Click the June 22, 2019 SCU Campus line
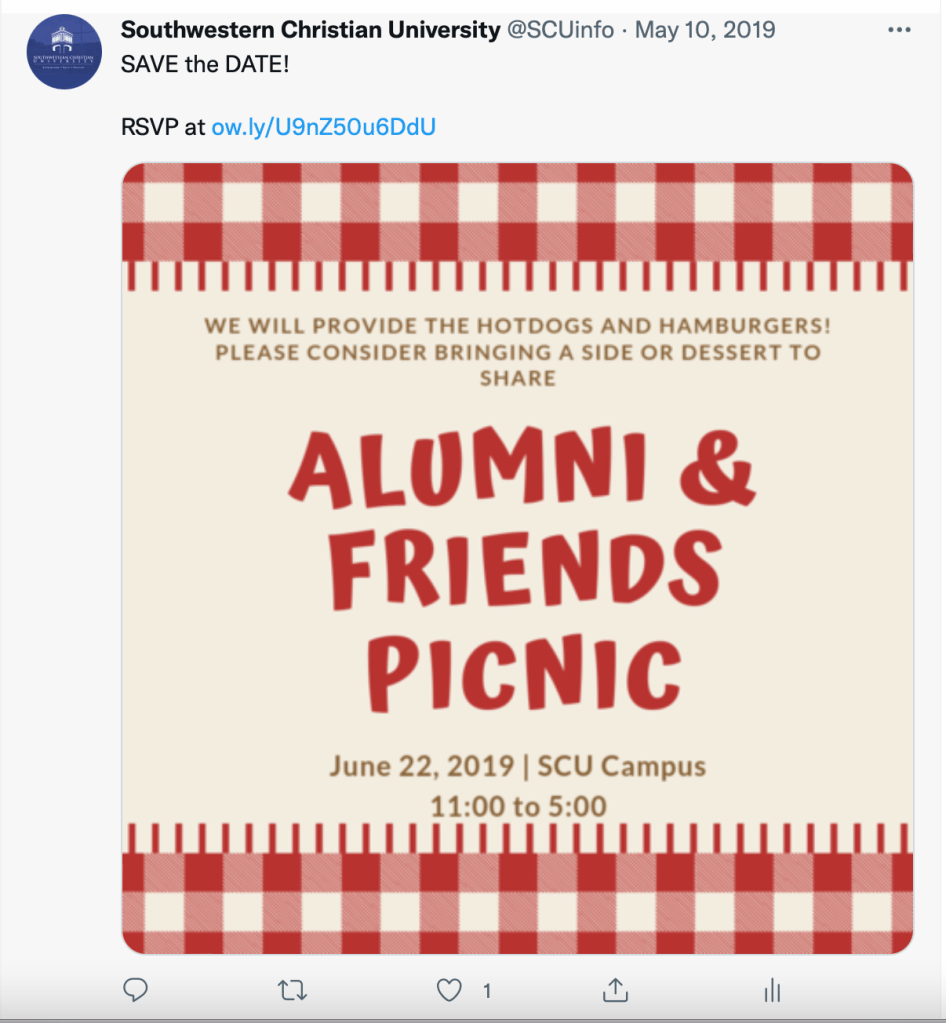The height and width of the screenshot is (1023, 946). click(x=518, y=767)
